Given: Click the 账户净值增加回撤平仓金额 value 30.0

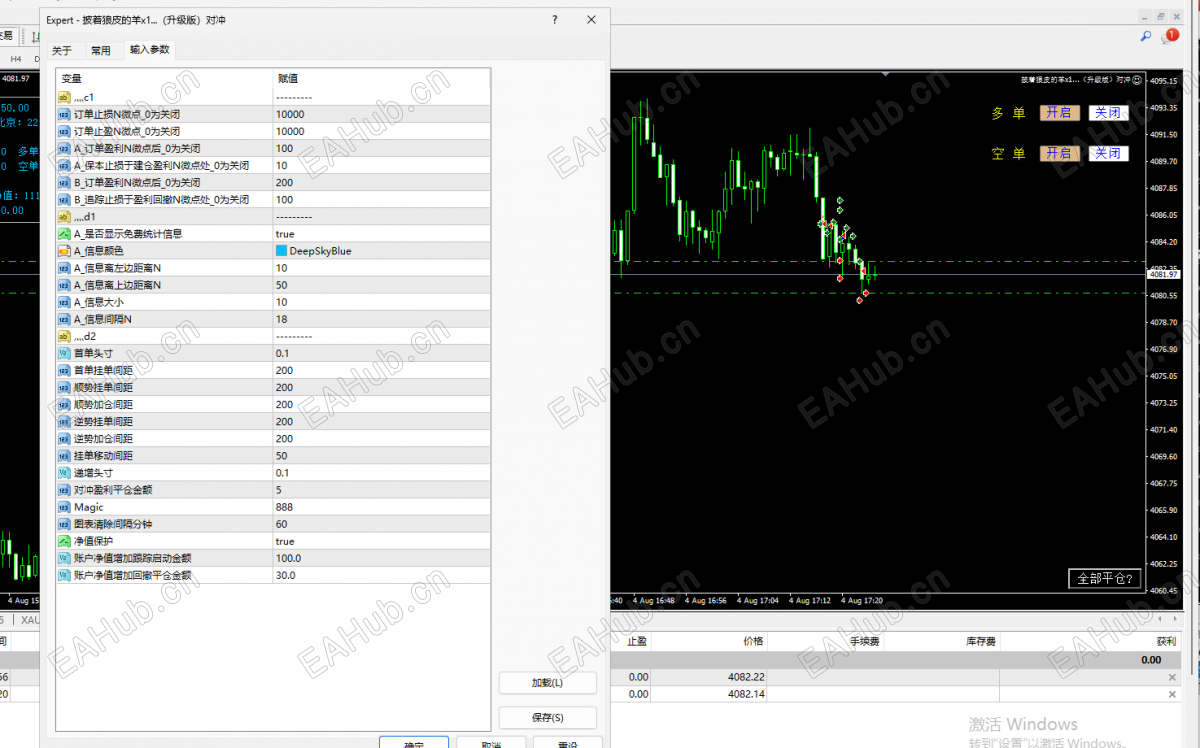Looking at the screenshot, I should (x=381, y=575).
